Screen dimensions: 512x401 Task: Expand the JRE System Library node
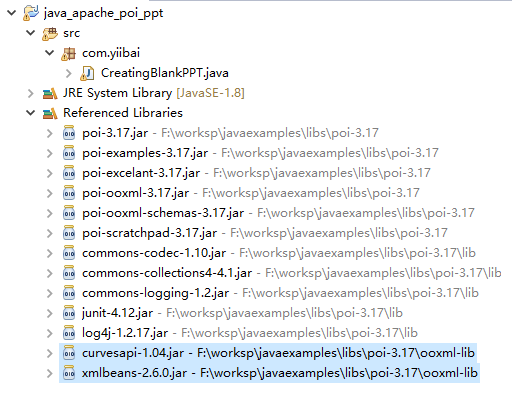pyautogui.click(x=31, y=93)
